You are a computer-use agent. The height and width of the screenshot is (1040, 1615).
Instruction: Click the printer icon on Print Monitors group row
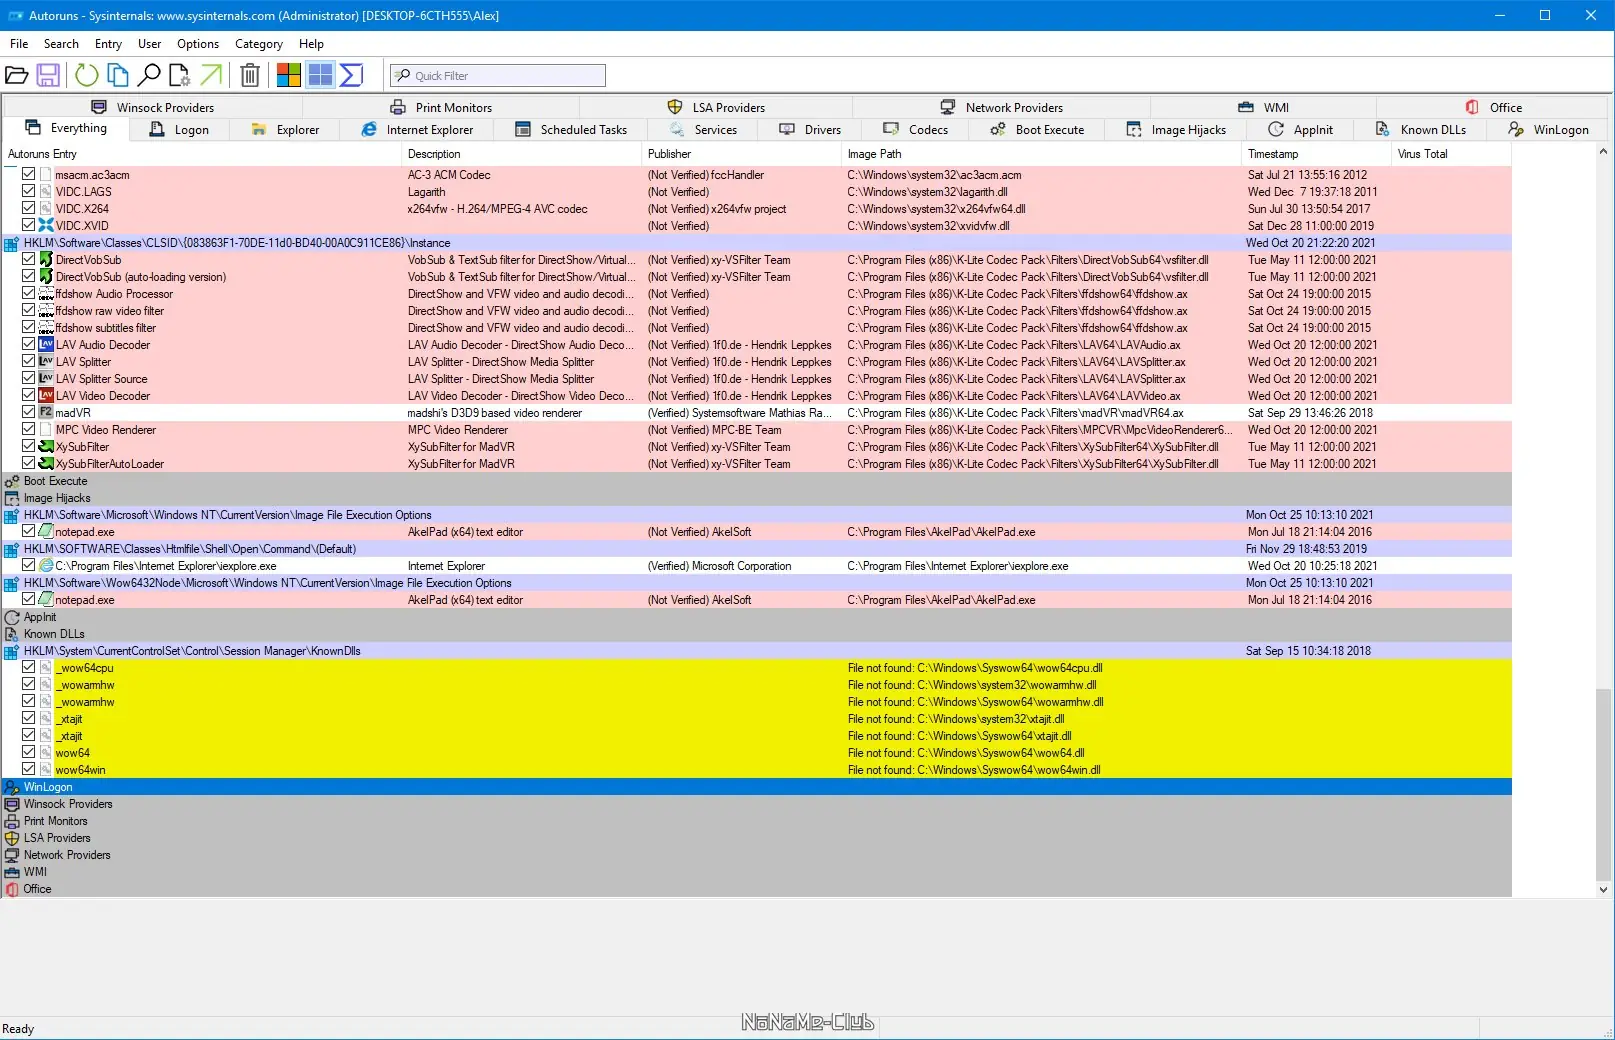(x=12, y=821)
